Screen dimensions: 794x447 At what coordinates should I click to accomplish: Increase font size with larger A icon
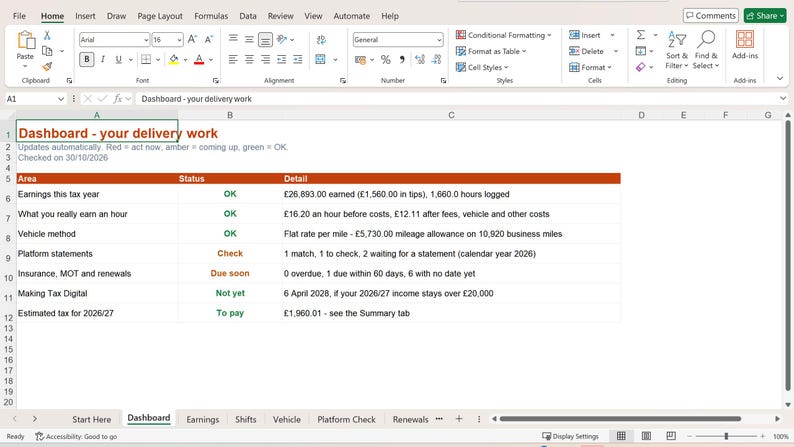192,39
